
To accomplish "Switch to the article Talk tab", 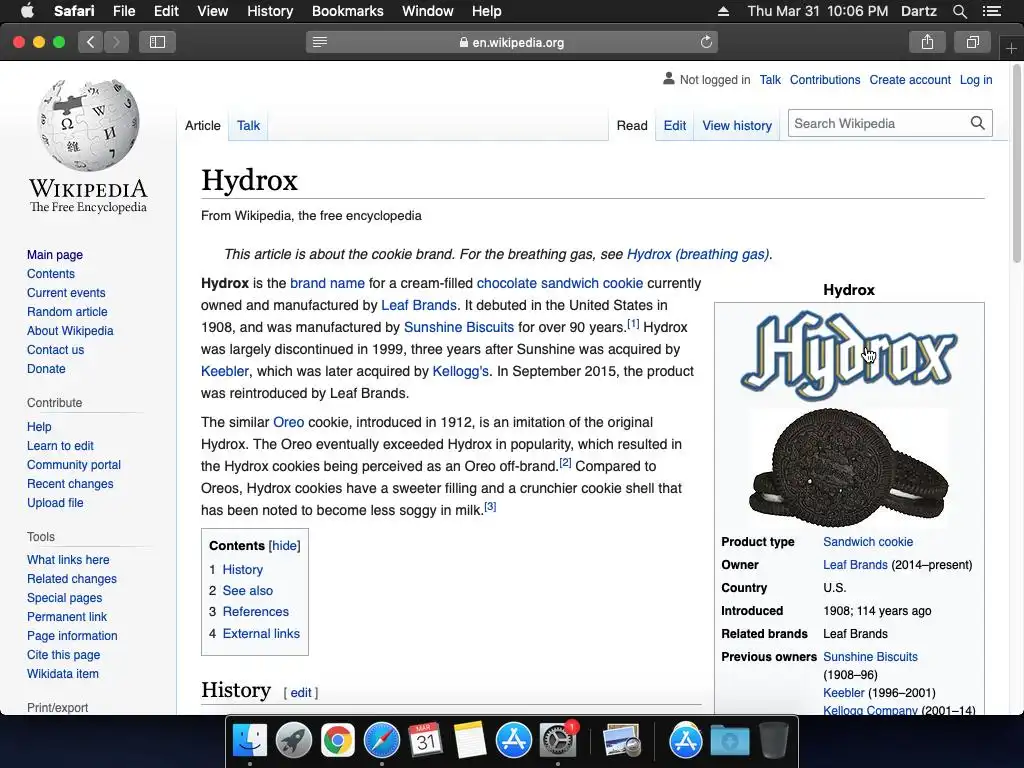I will (x=248, y=125).
